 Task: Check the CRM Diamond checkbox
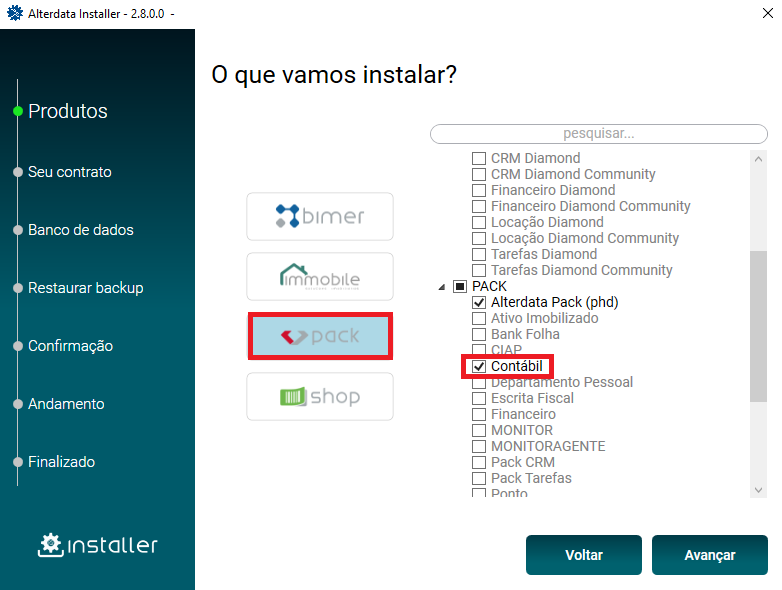(x=479, y=159)
